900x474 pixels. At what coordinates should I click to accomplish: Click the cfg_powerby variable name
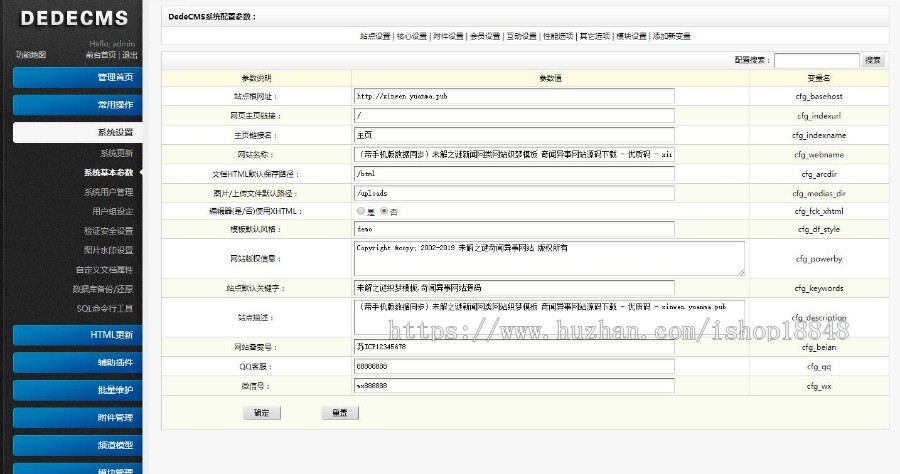(x=819, y=259)
